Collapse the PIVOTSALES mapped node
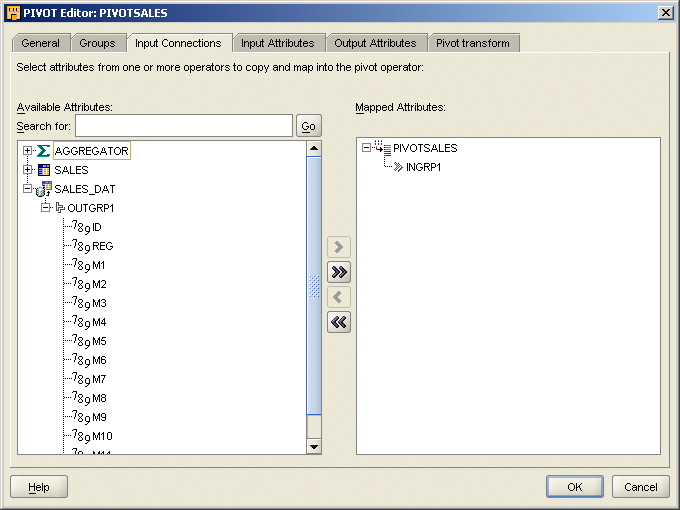The height and width of the screenshot is (510, 680). (366, 148)
